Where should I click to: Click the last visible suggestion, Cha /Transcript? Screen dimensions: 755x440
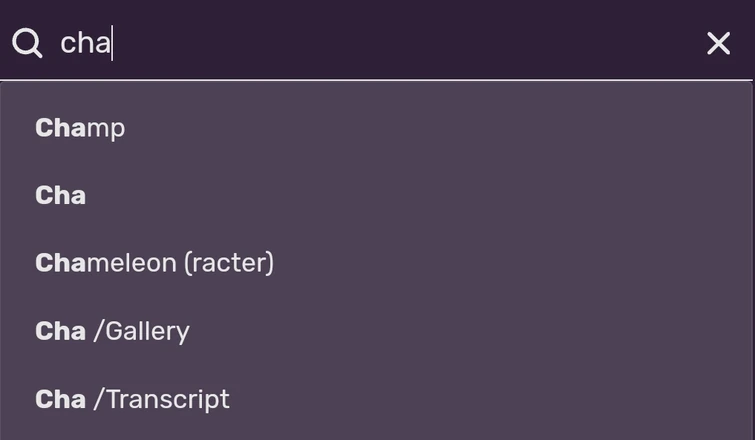pos(132,399)
